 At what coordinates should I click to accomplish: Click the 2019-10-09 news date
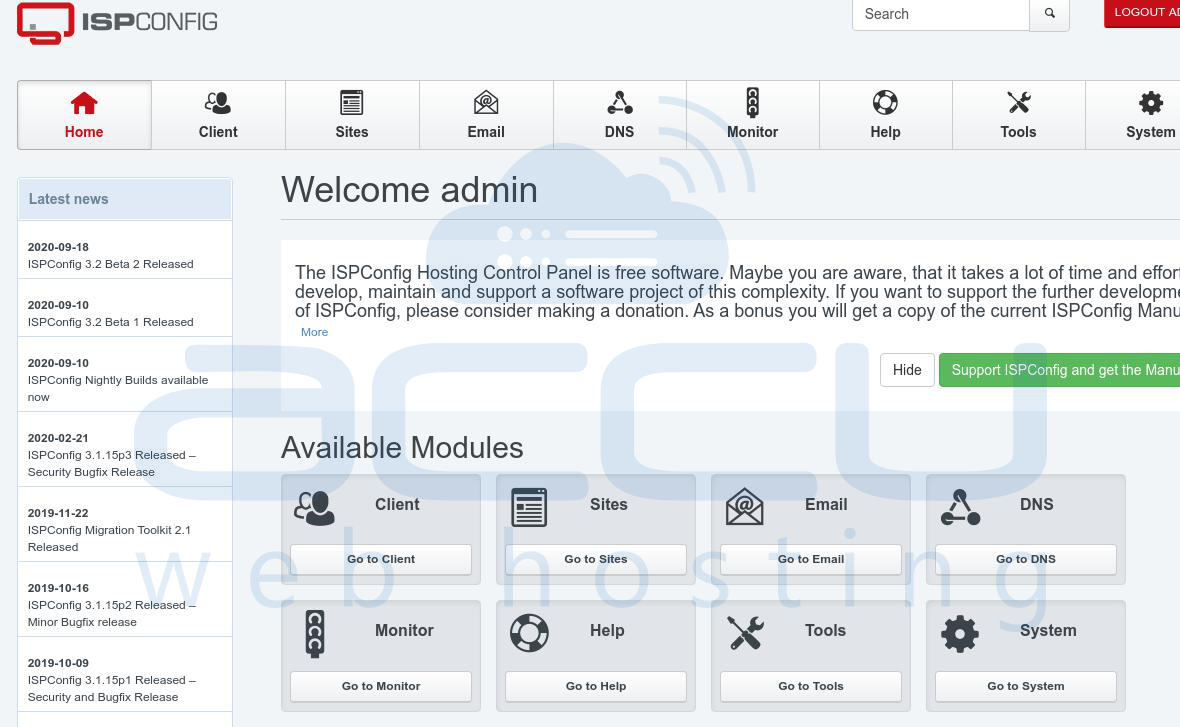point(58,663)
